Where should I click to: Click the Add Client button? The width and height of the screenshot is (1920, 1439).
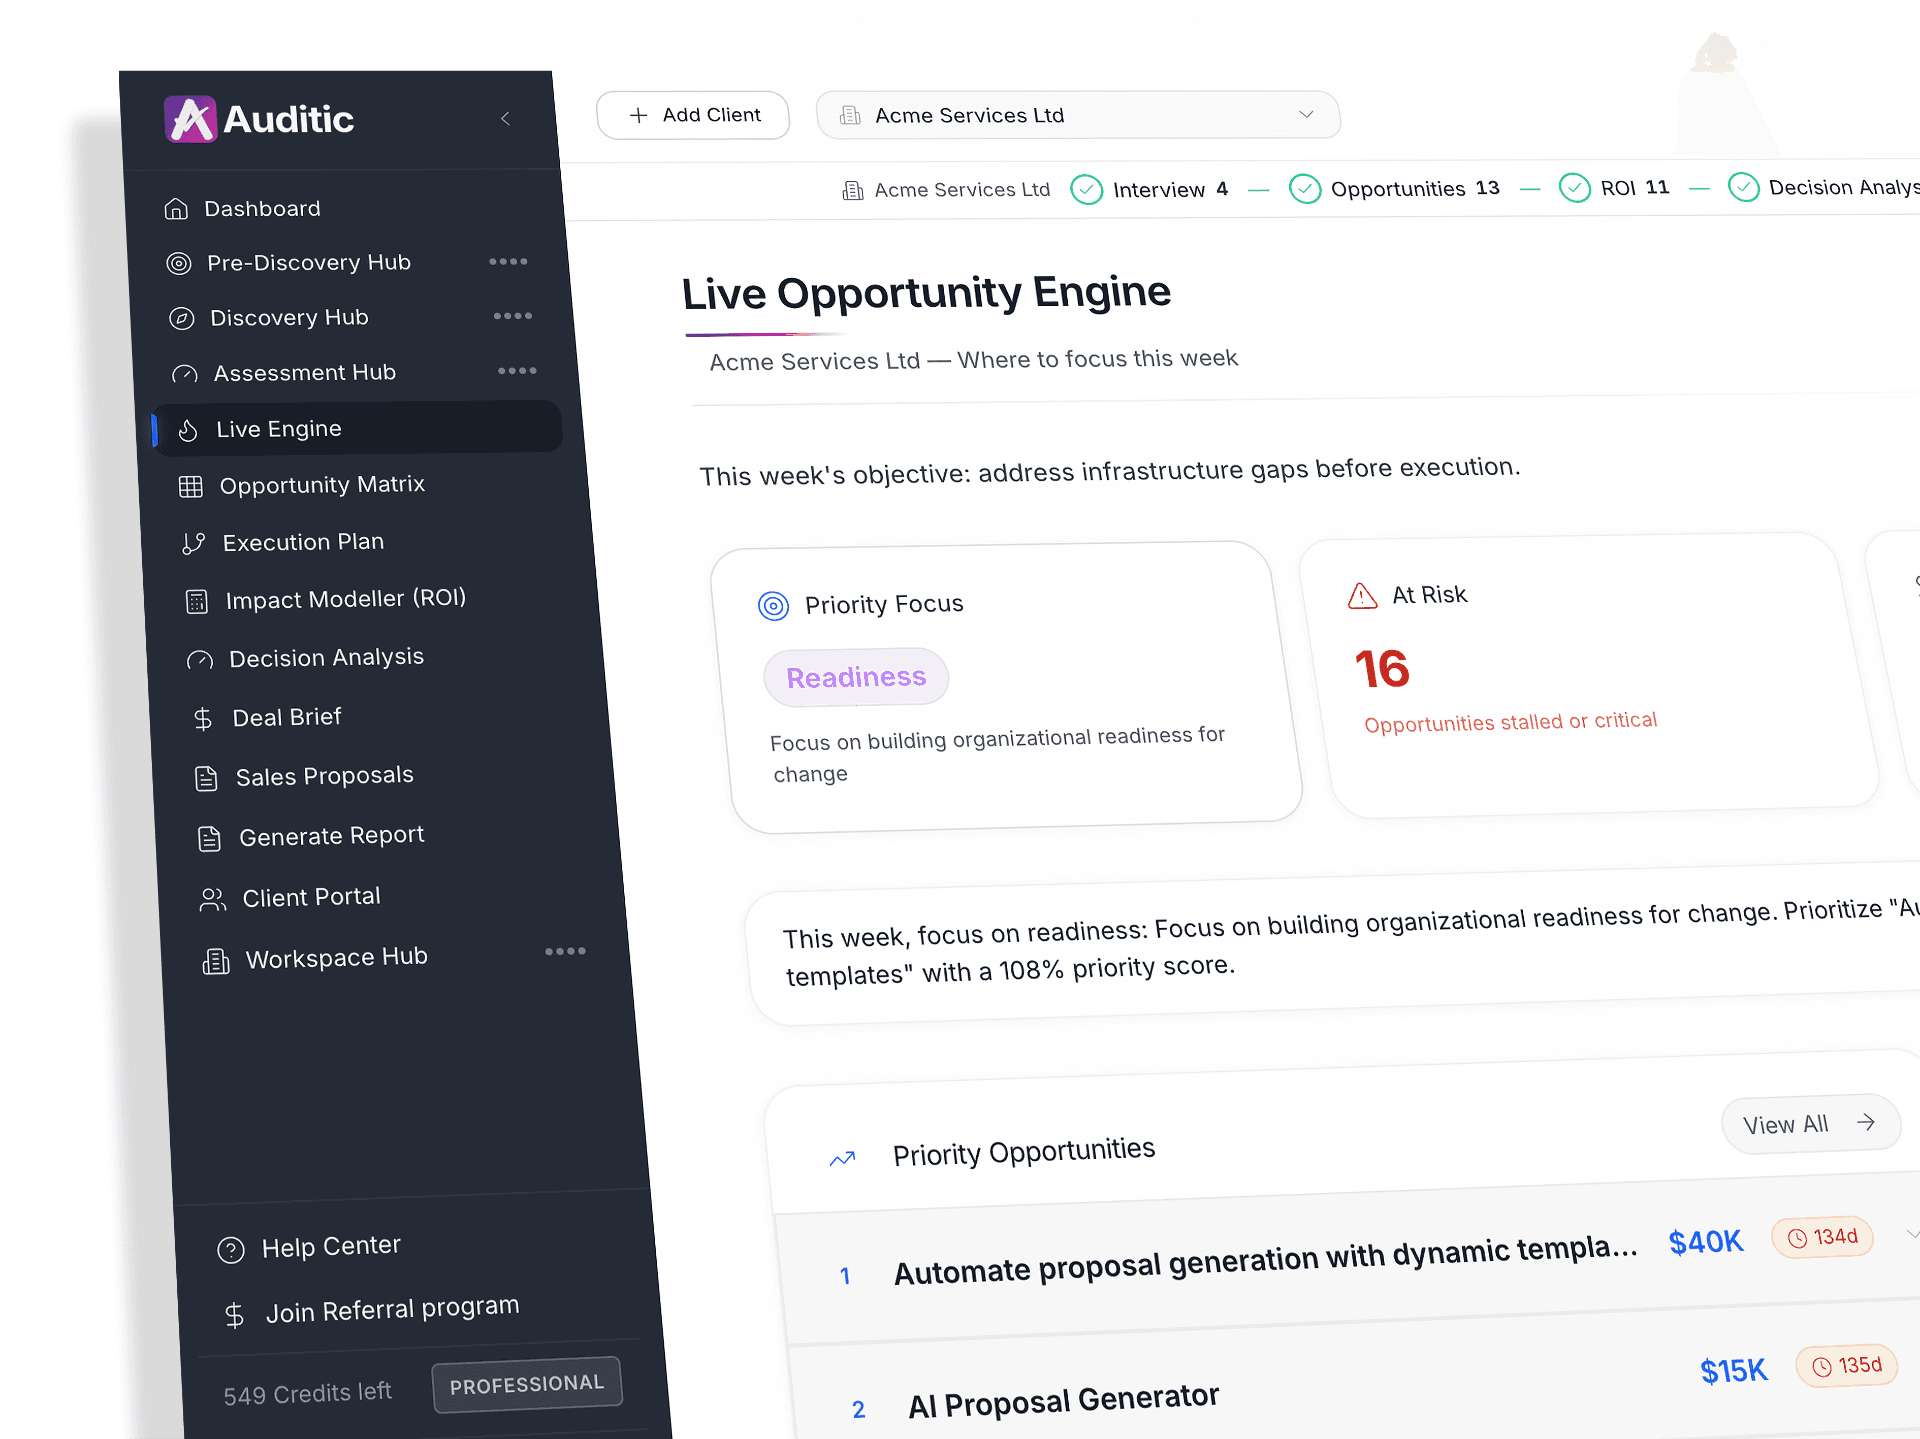click(692, 115)
